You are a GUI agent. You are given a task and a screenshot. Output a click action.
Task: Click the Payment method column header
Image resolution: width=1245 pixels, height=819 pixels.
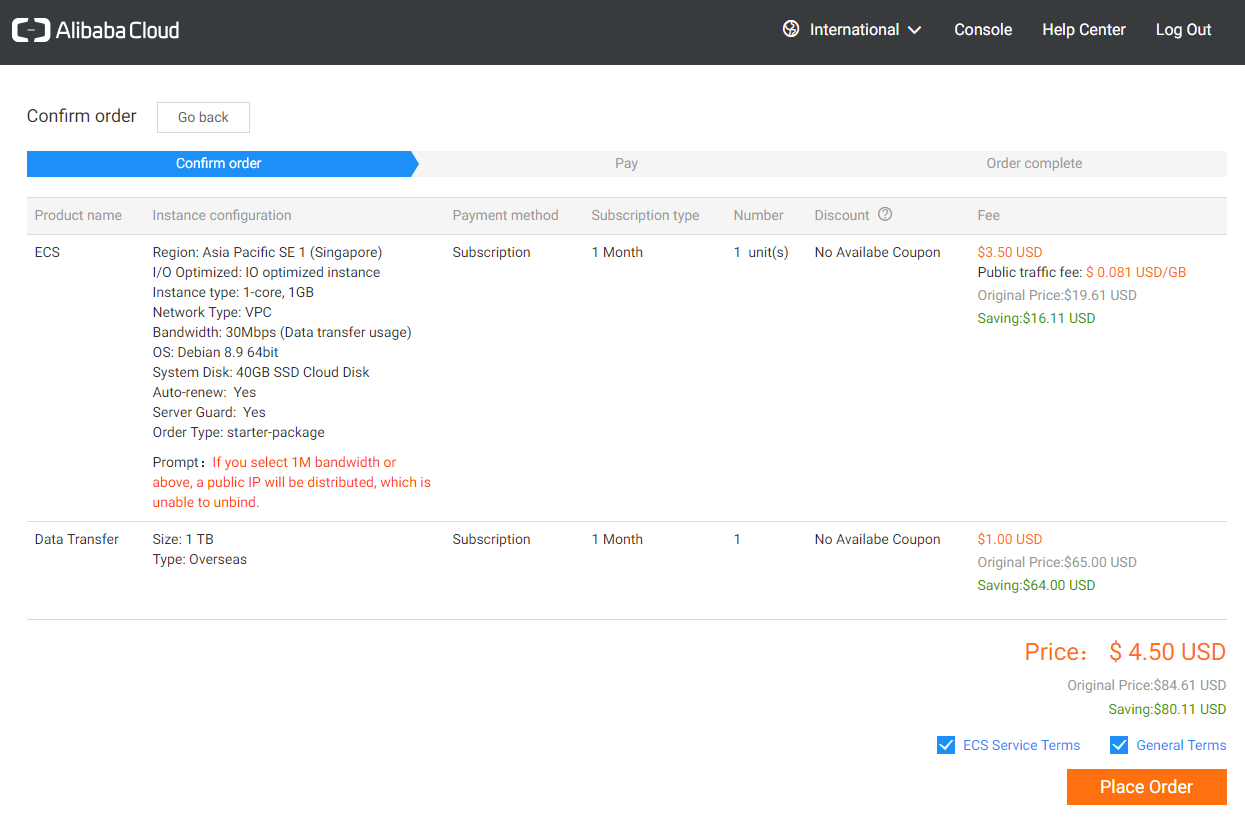(505, 215)
